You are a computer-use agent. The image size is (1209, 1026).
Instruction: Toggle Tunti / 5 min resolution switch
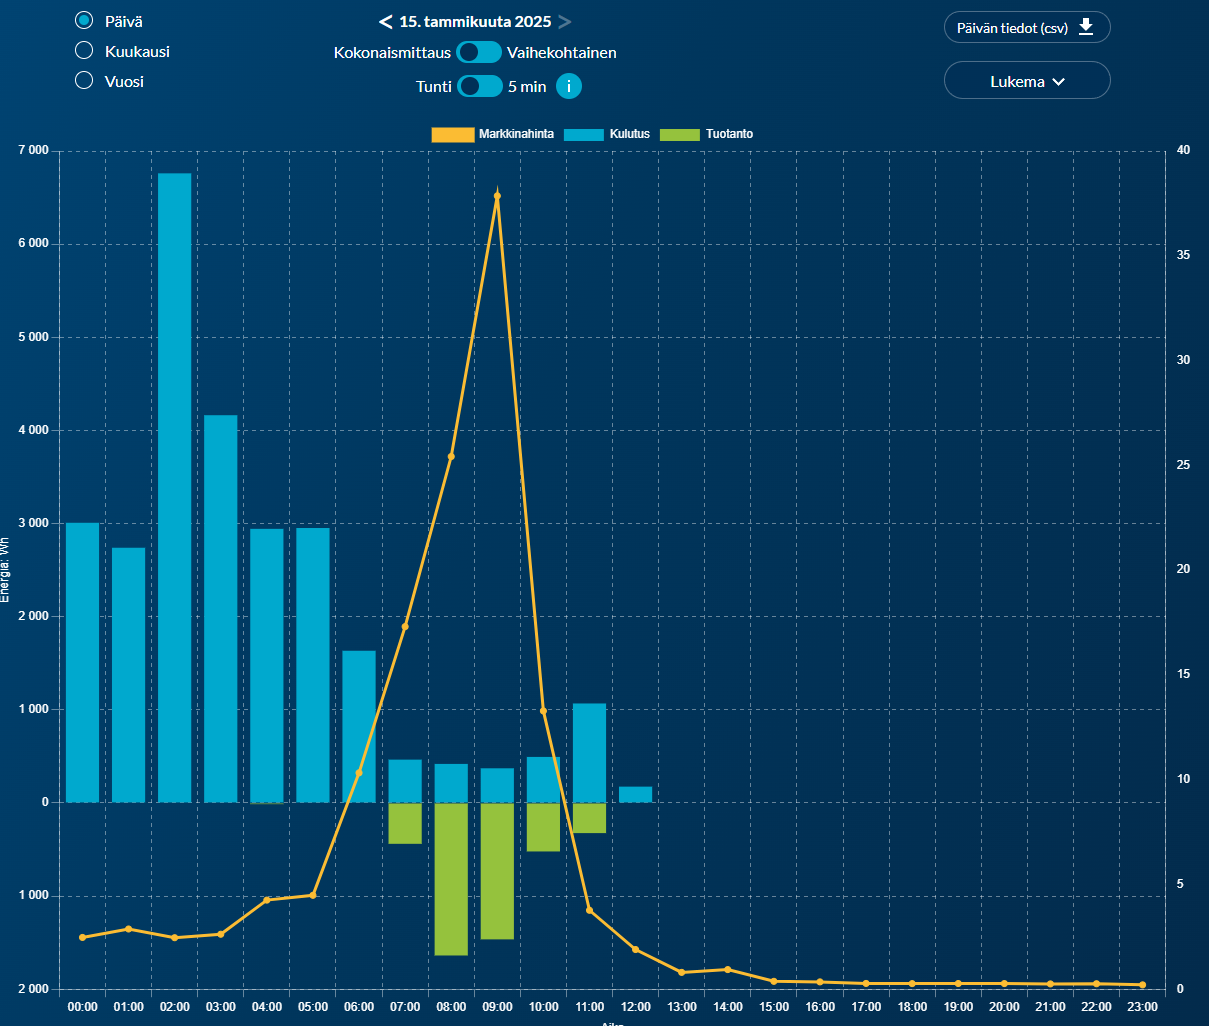click(480, 86)
